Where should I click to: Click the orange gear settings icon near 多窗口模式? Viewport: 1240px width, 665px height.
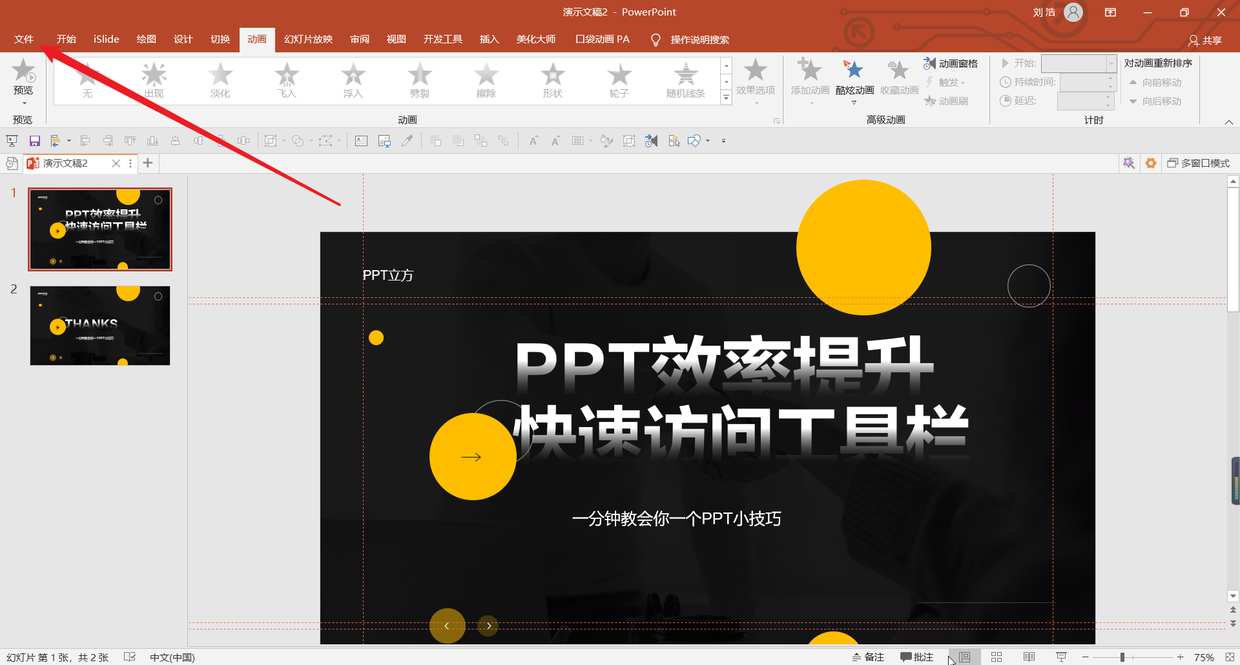(1151, 163)
